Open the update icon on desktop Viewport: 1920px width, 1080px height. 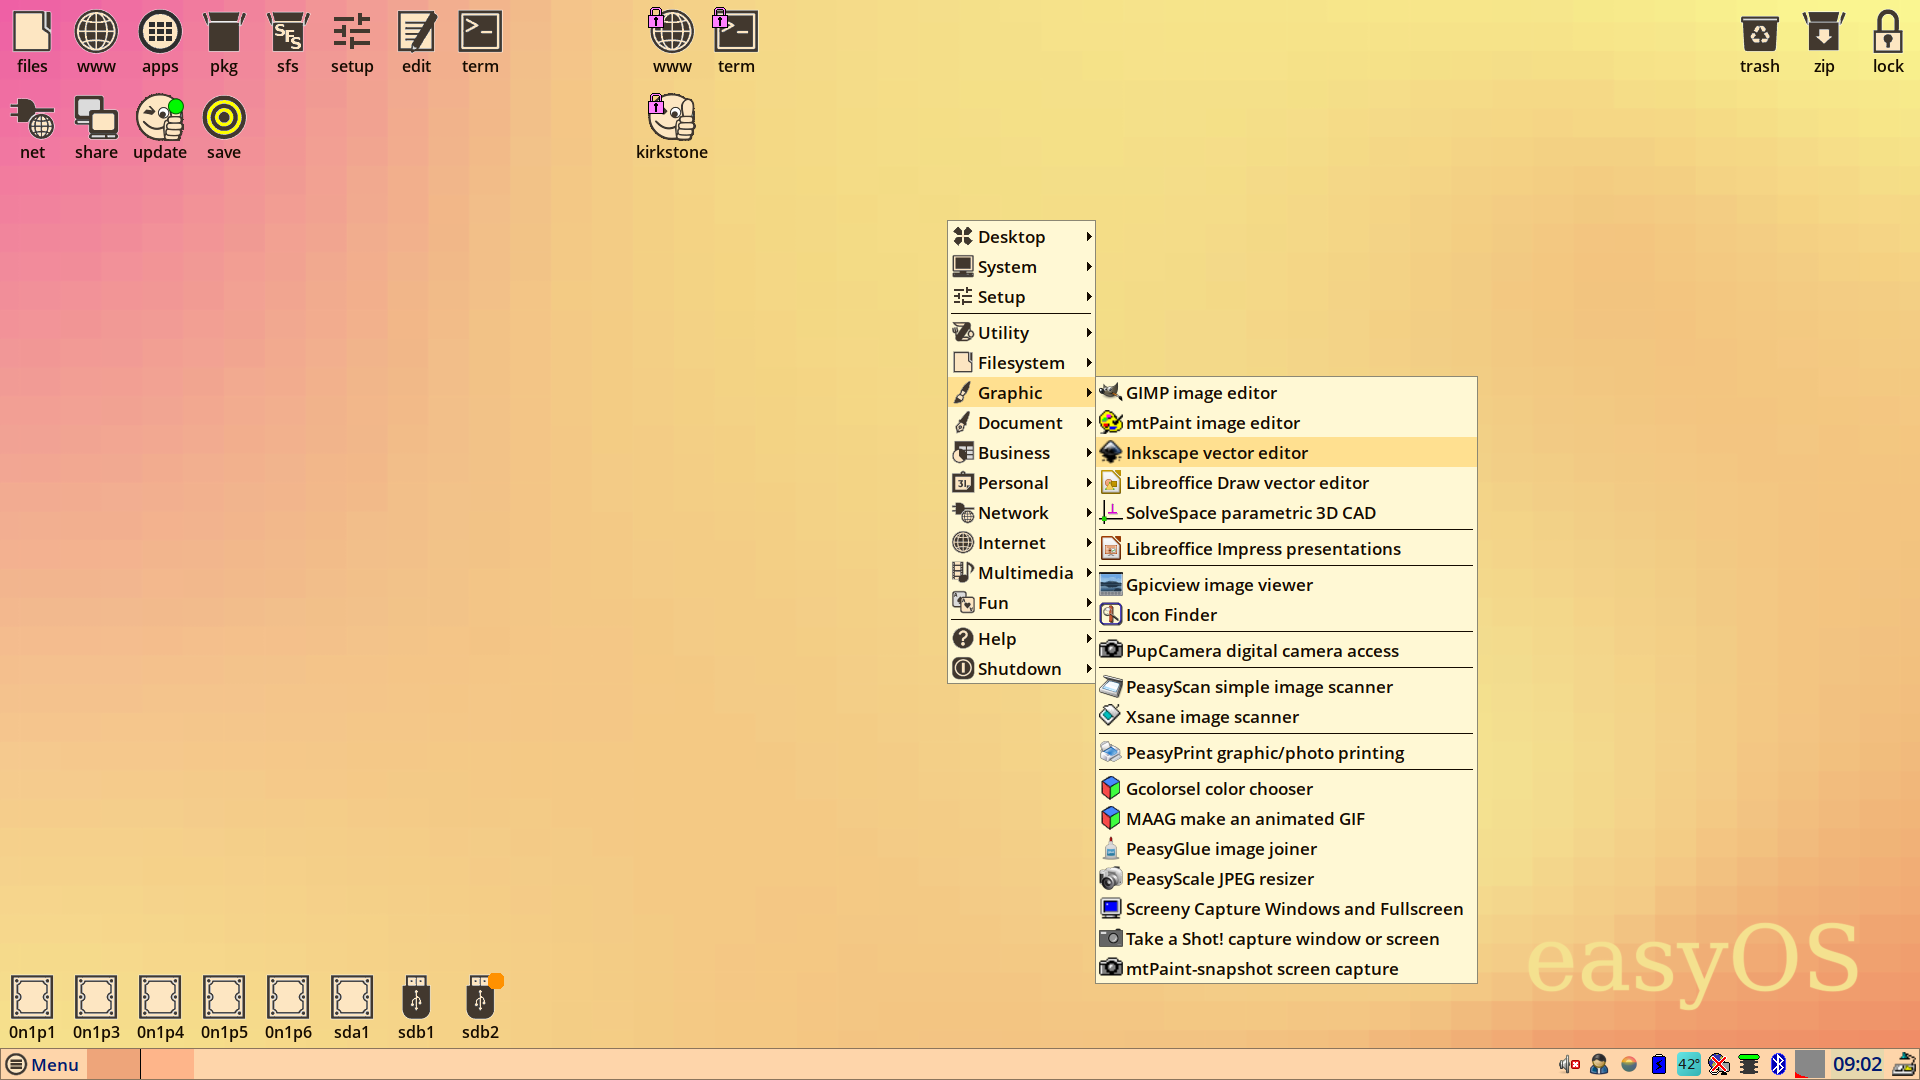[x=160, y=128]
